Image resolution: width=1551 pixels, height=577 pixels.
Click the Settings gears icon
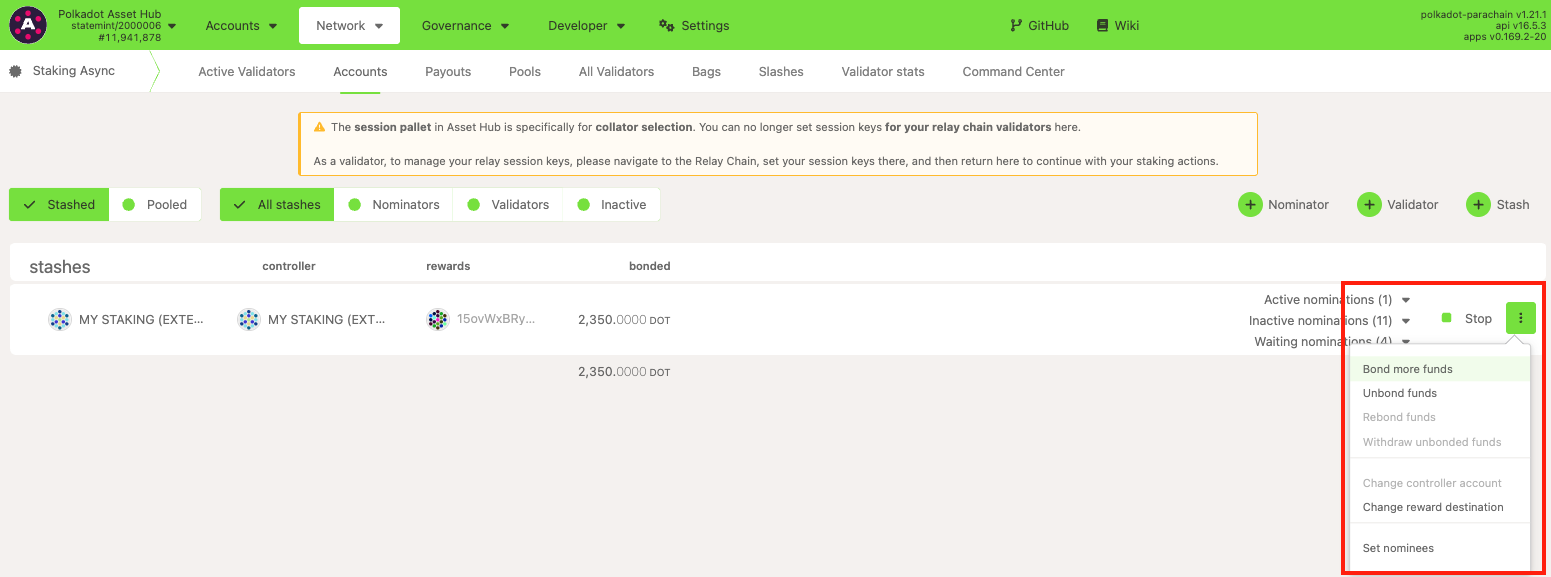click(667, 25)
